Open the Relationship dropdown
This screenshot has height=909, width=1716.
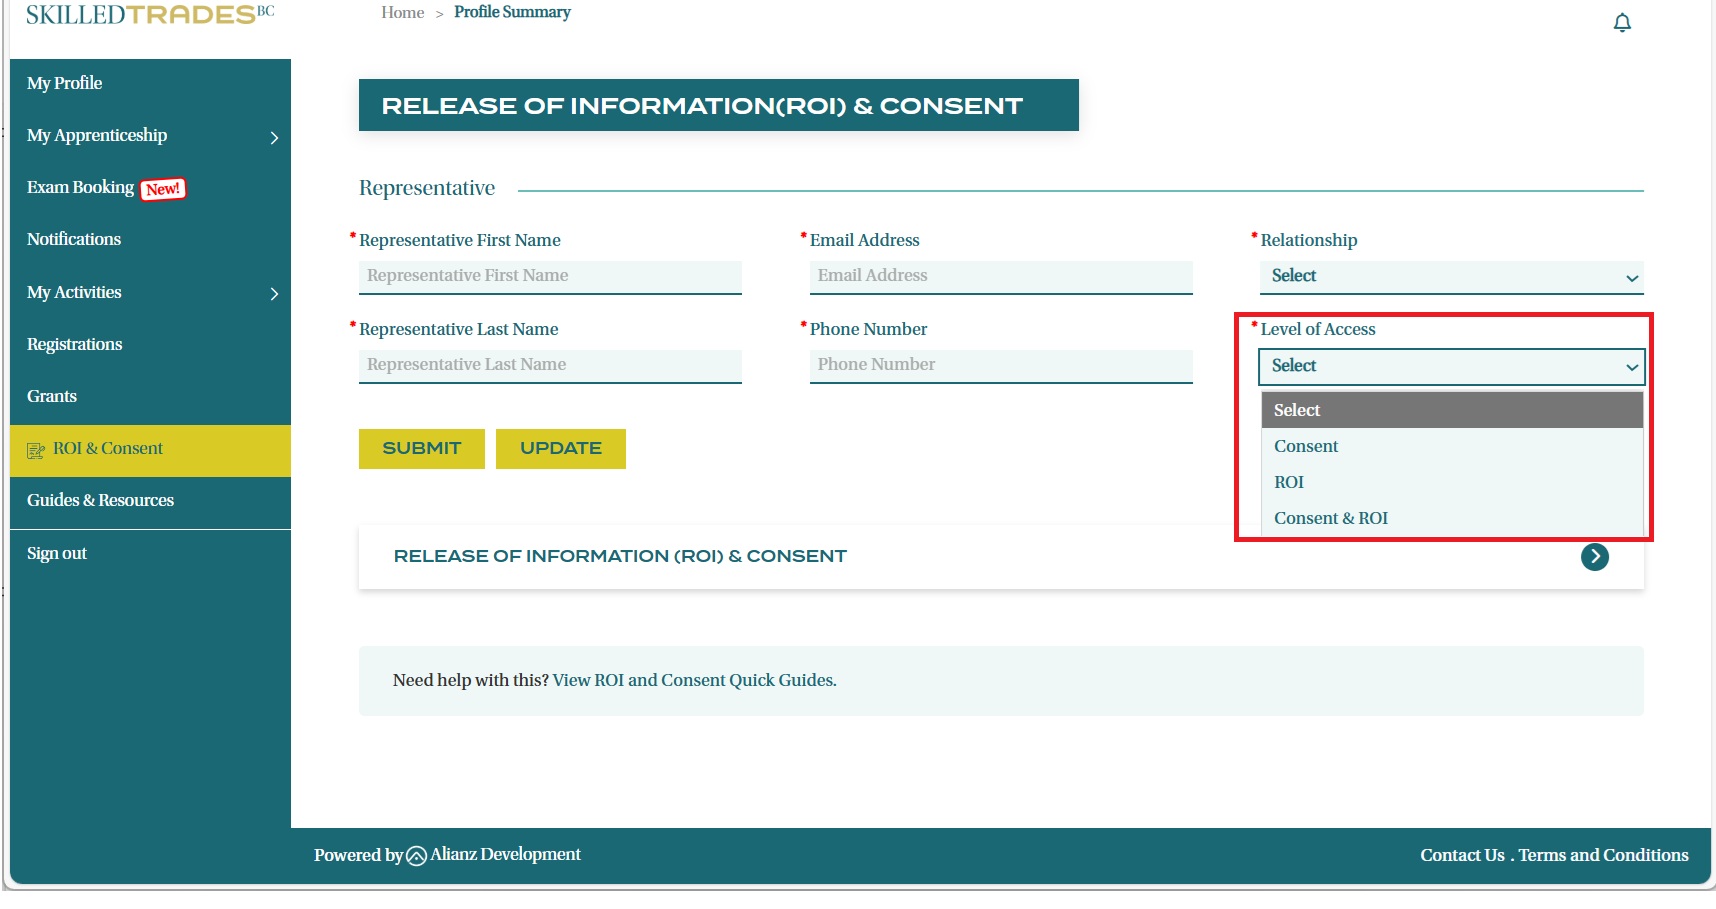[1450, 277]
